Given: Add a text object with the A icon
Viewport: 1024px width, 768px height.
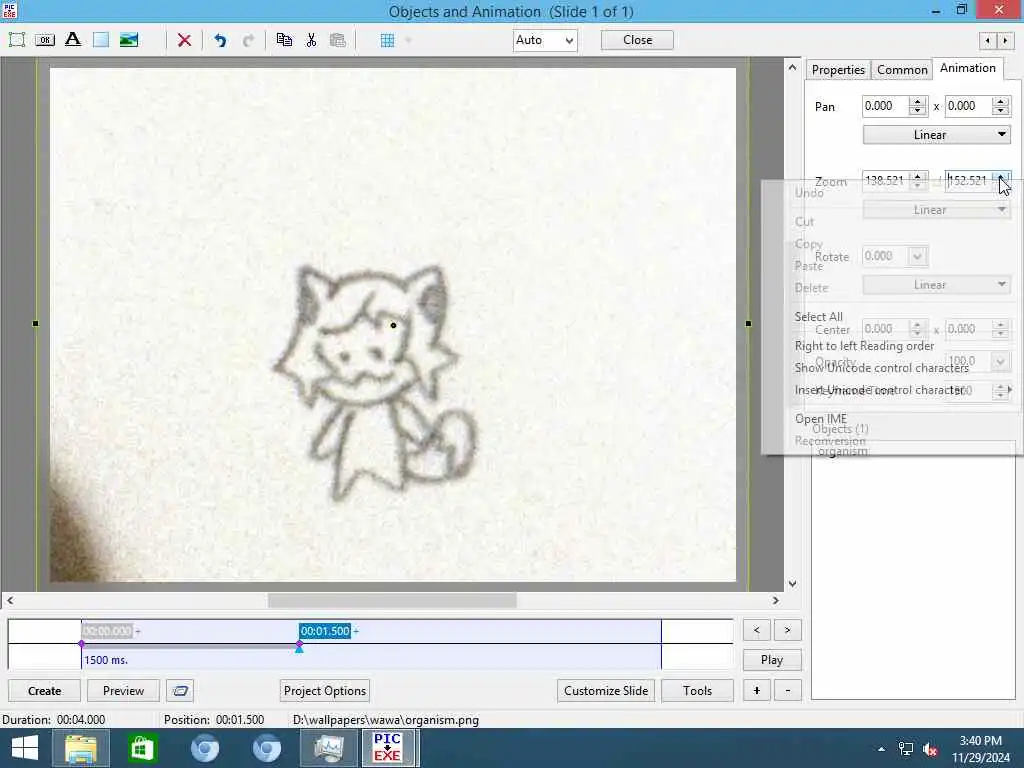Looking at the screenshot, I should pos(72,39).
